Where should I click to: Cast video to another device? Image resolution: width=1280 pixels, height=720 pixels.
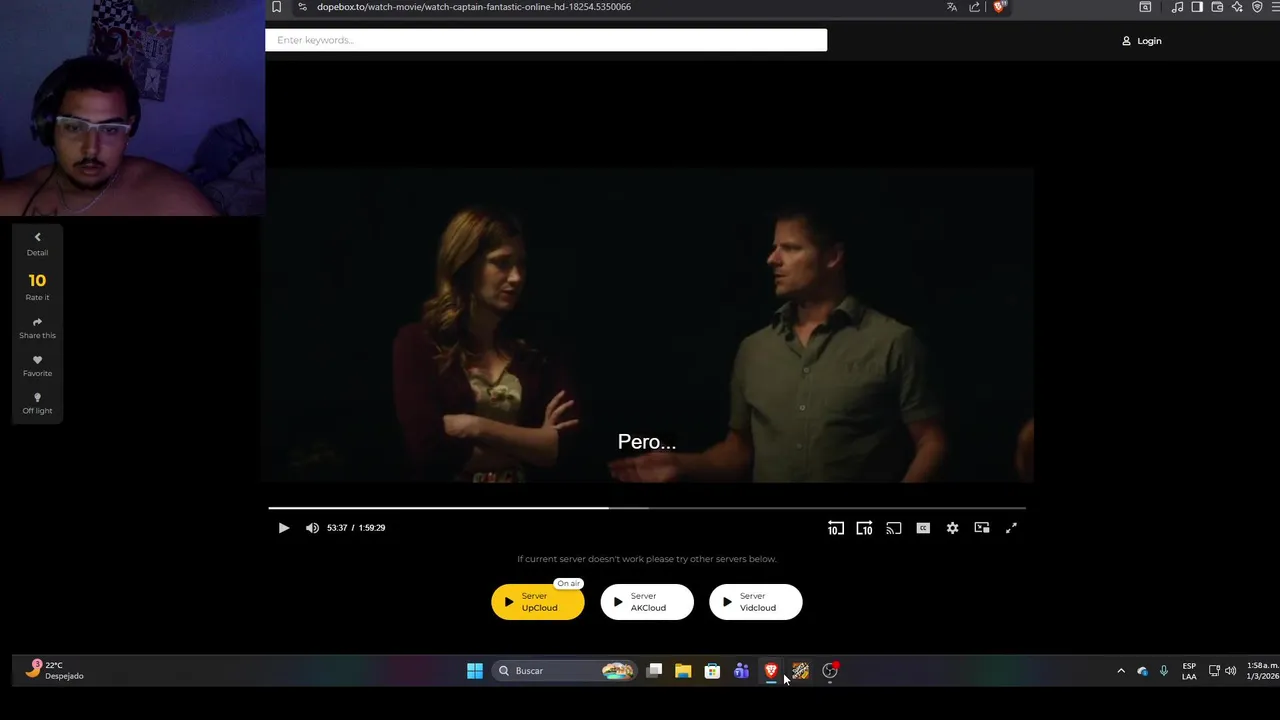click(x=894, y=528)
